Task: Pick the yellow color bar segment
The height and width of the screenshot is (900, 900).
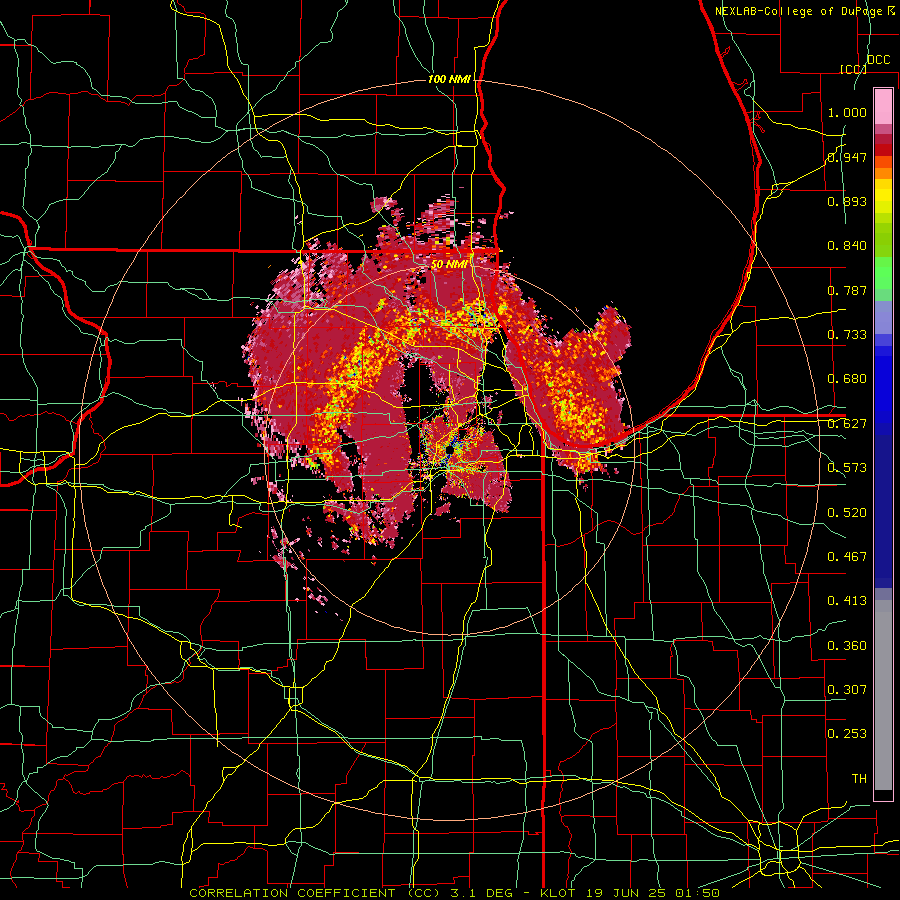Action: (883, 196)
